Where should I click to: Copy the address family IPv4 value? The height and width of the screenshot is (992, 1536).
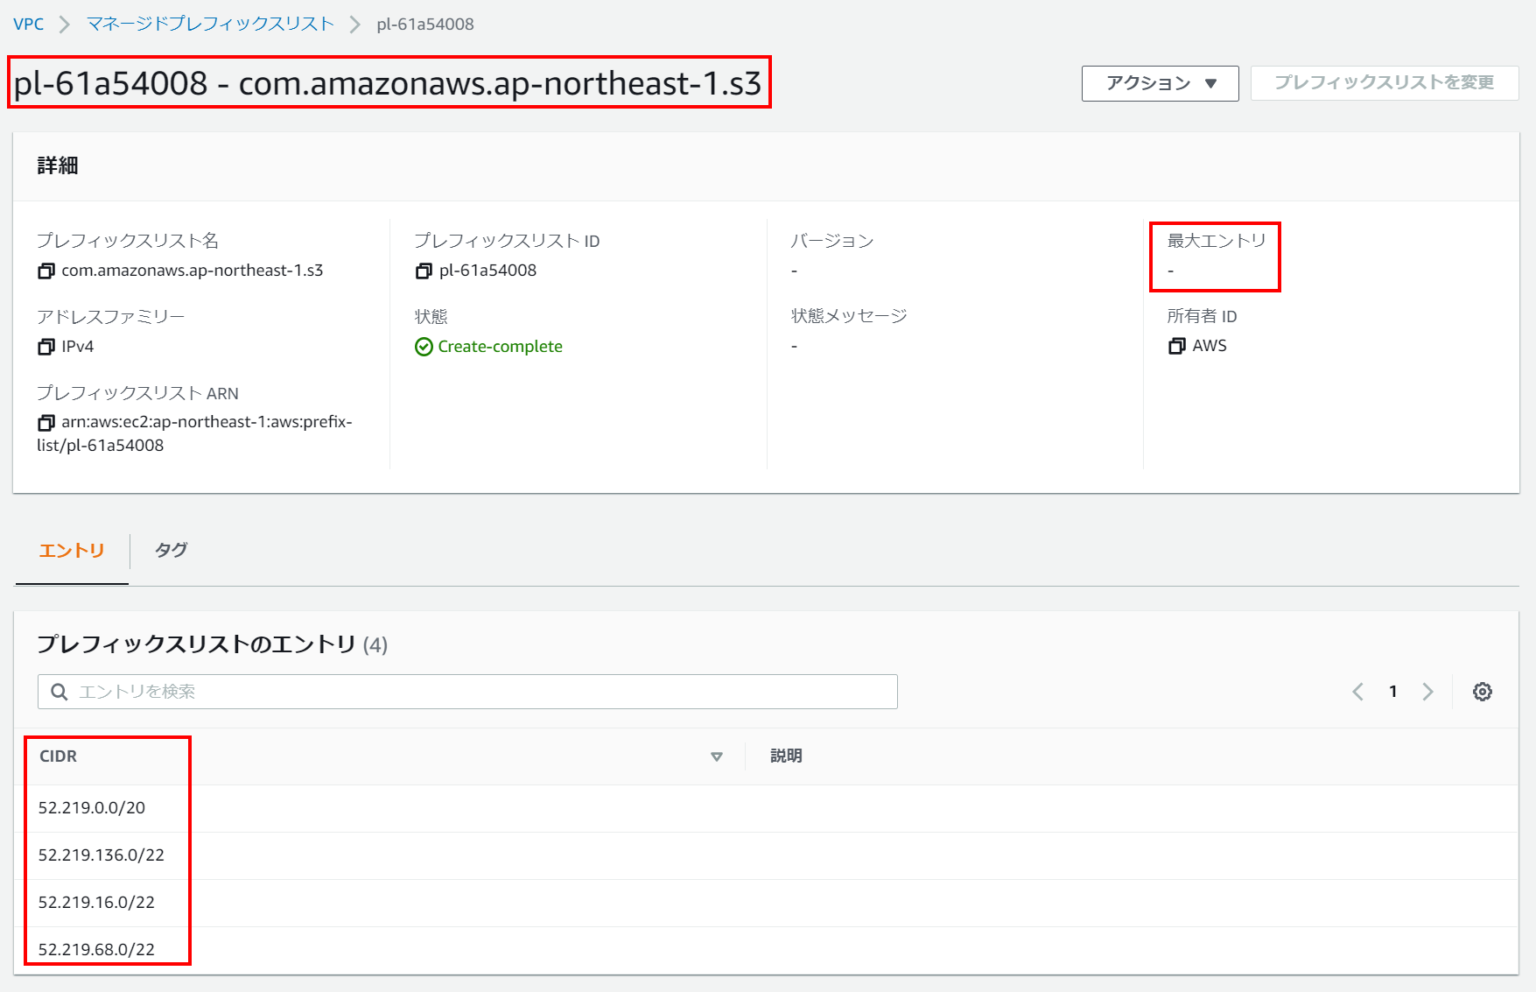tap(46, 346)
